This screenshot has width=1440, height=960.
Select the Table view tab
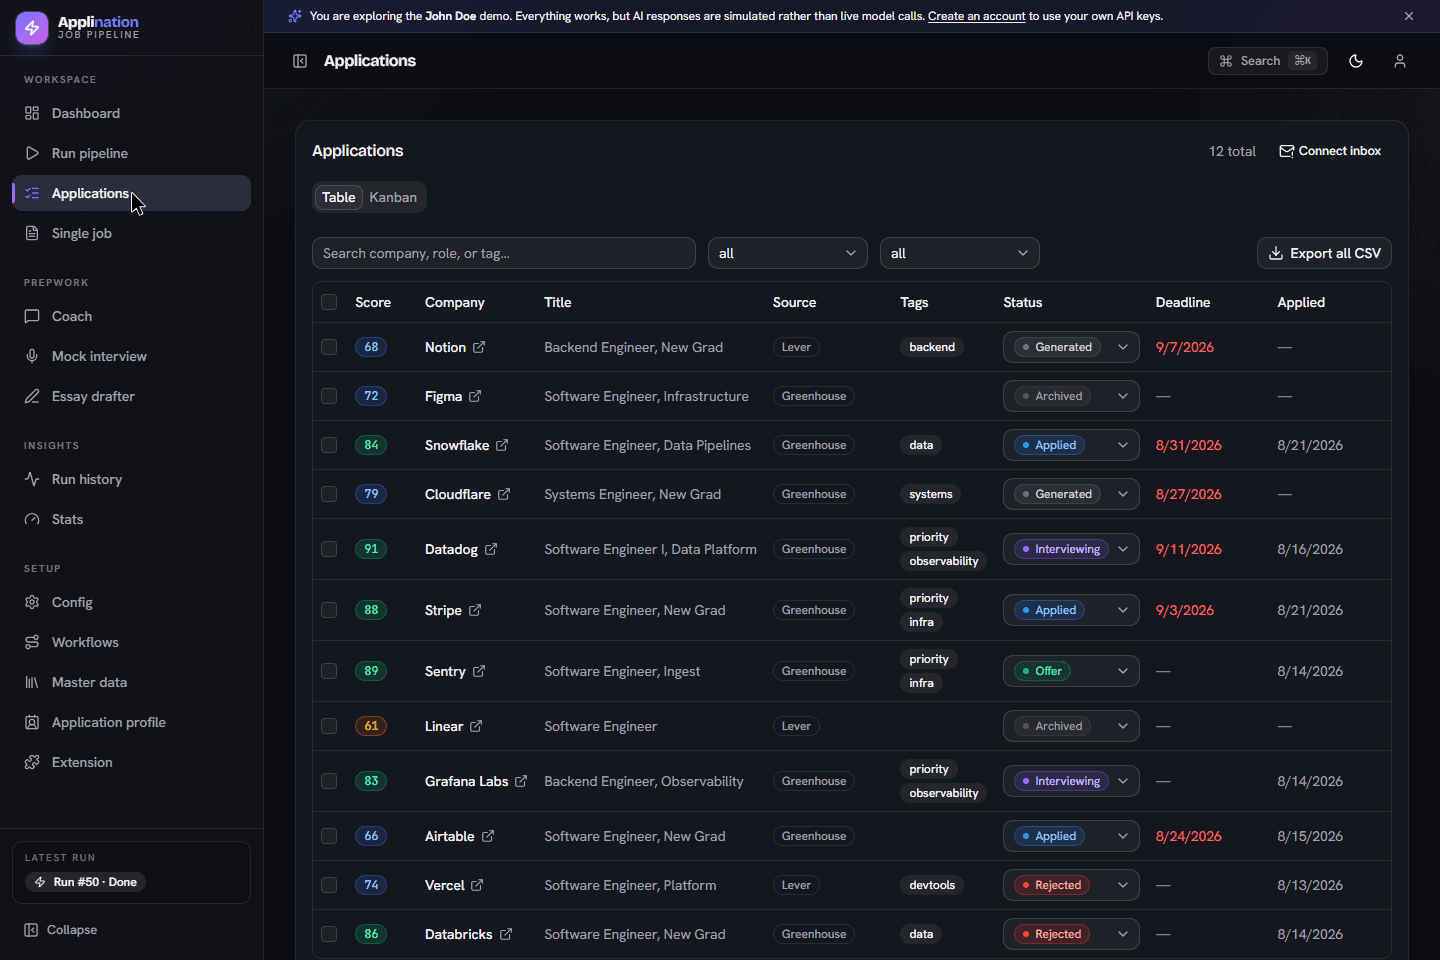coord(338,197)
